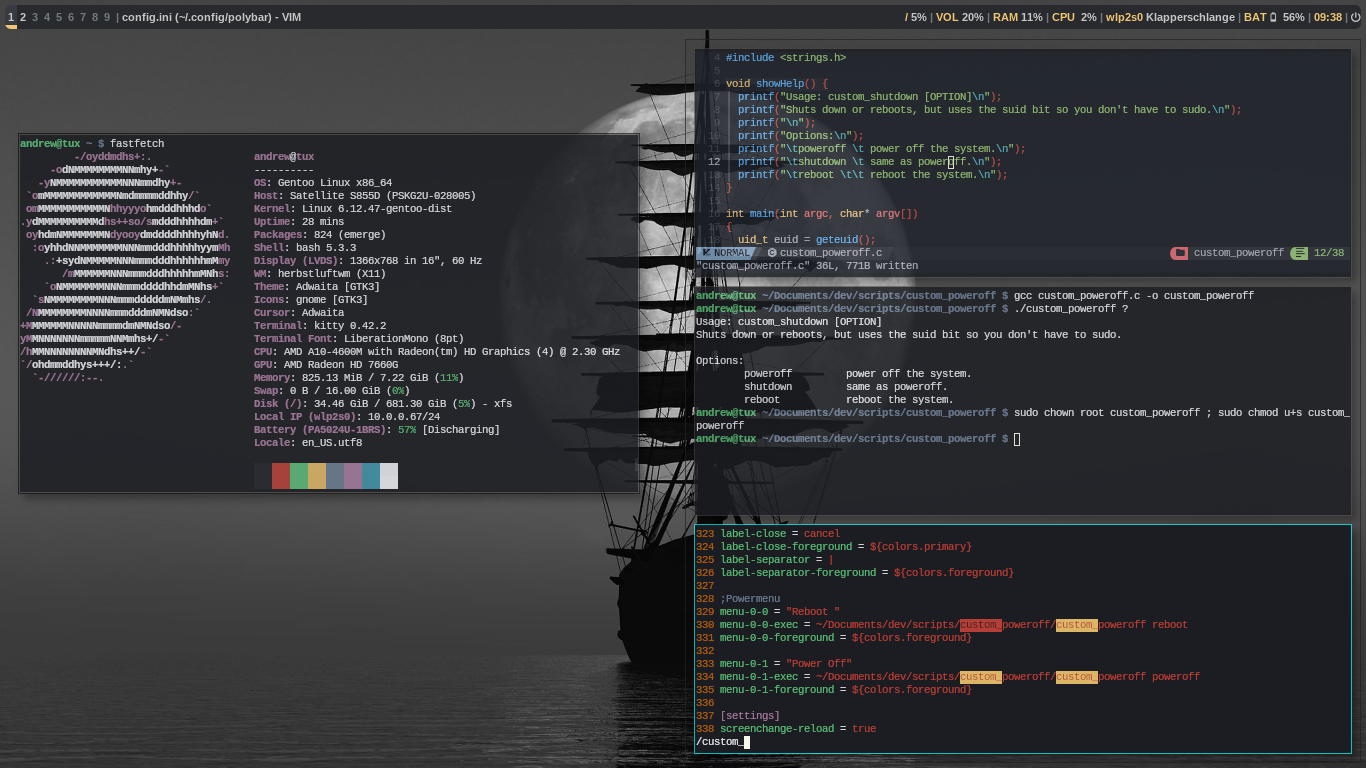1366x768 pixels.
Task: Click the 'Battery (PA5024U-1BRS)' line
Action: [x=377, y=430]
